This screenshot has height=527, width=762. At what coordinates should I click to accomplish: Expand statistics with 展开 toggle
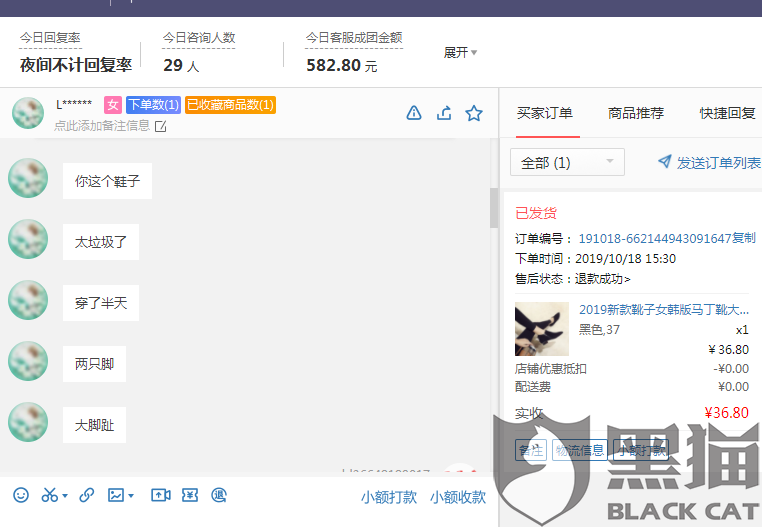point(460,52)
